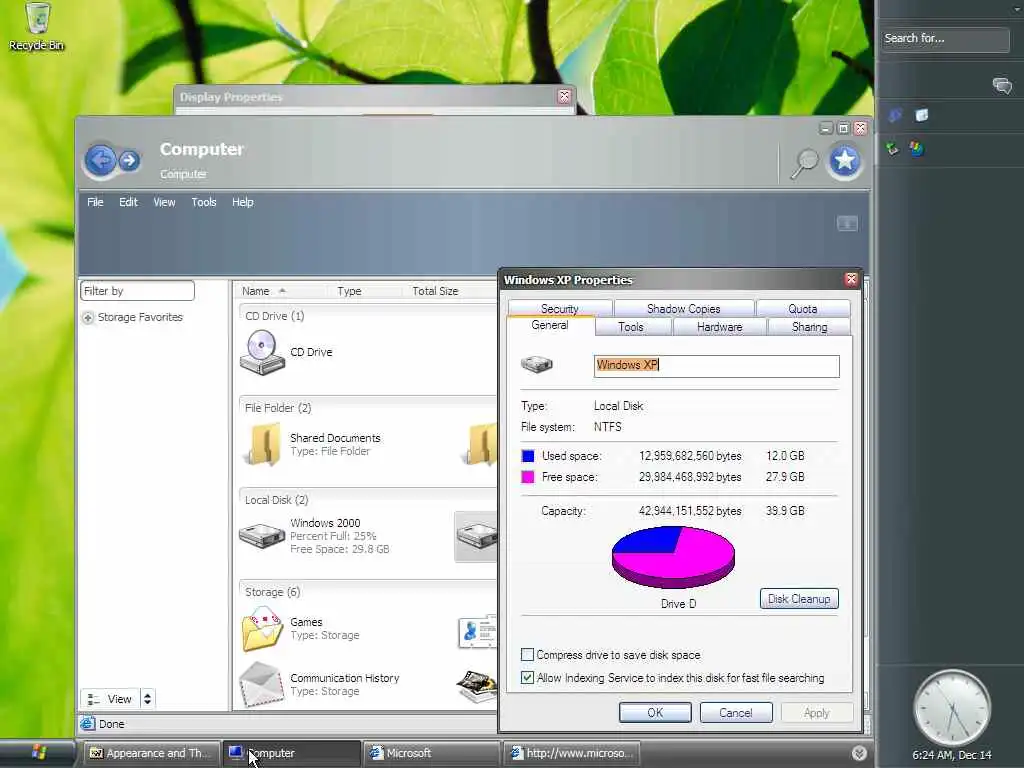Image resolution: width=1024 pixels, height=768 pixels.
Task: Switch to the Tools tab in Properties
Action: click(631, 327)
